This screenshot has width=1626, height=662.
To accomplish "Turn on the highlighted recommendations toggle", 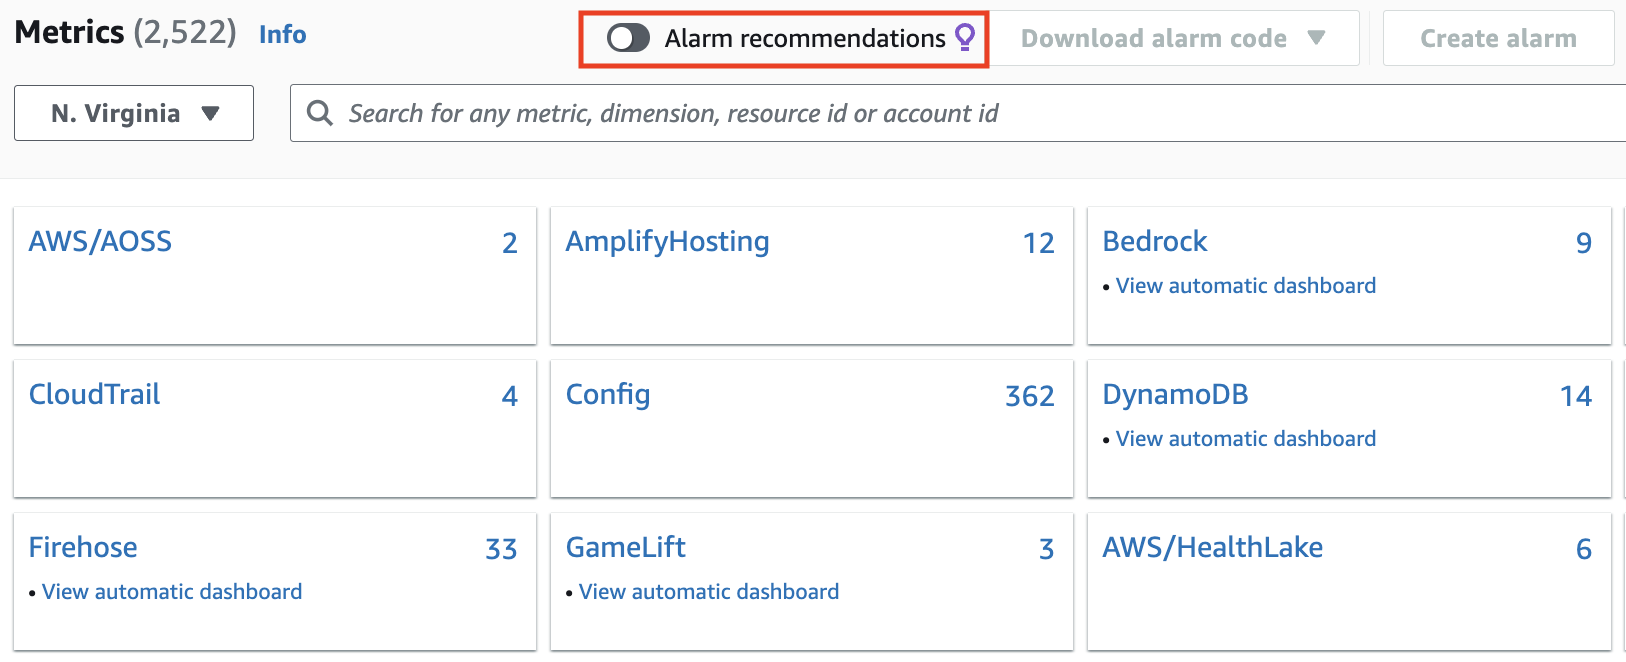I will pos(628,37).
